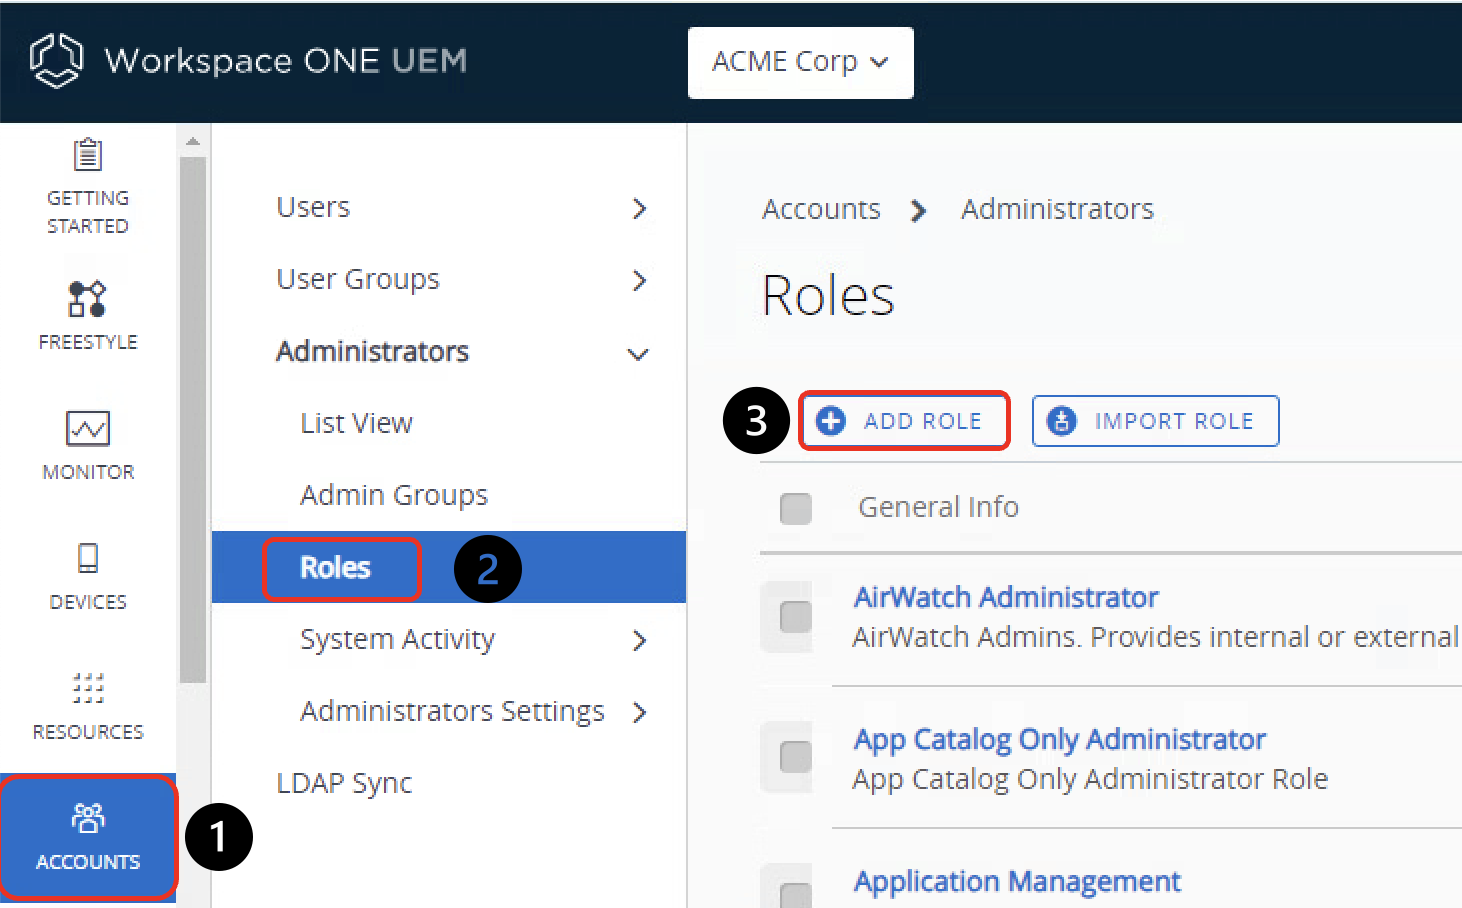This screenshot has width=1462, height=908.
Task: Open Admin Groups menu item
Action: coord(394,495)
